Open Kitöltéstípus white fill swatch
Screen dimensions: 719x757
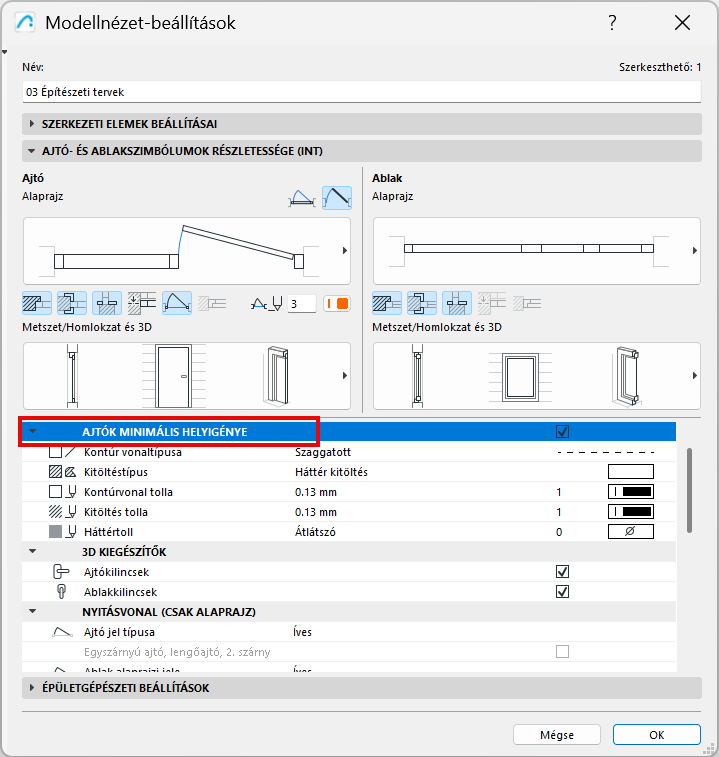point(631,472)
